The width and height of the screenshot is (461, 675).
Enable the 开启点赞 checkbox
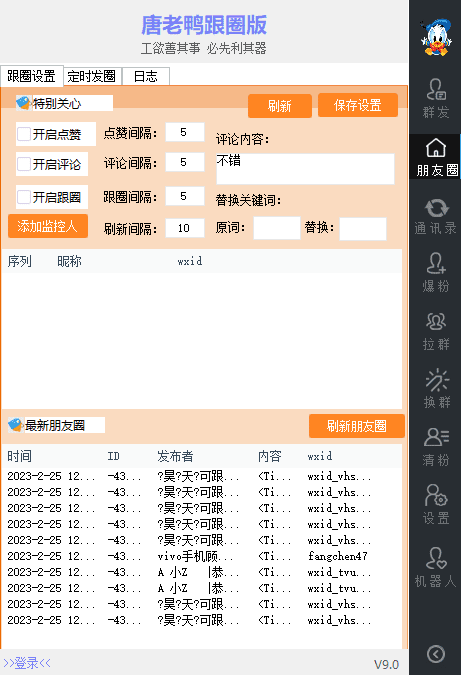tap(24, 134)
